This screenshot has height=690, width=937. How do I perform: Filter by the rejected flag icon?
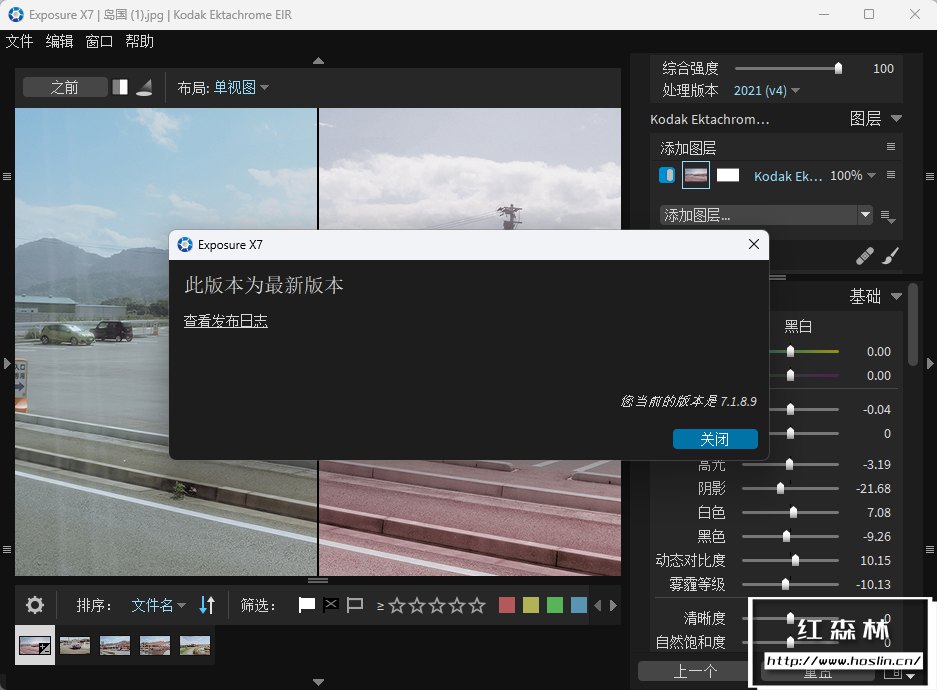pyautogui.click(x=331, y=605)
